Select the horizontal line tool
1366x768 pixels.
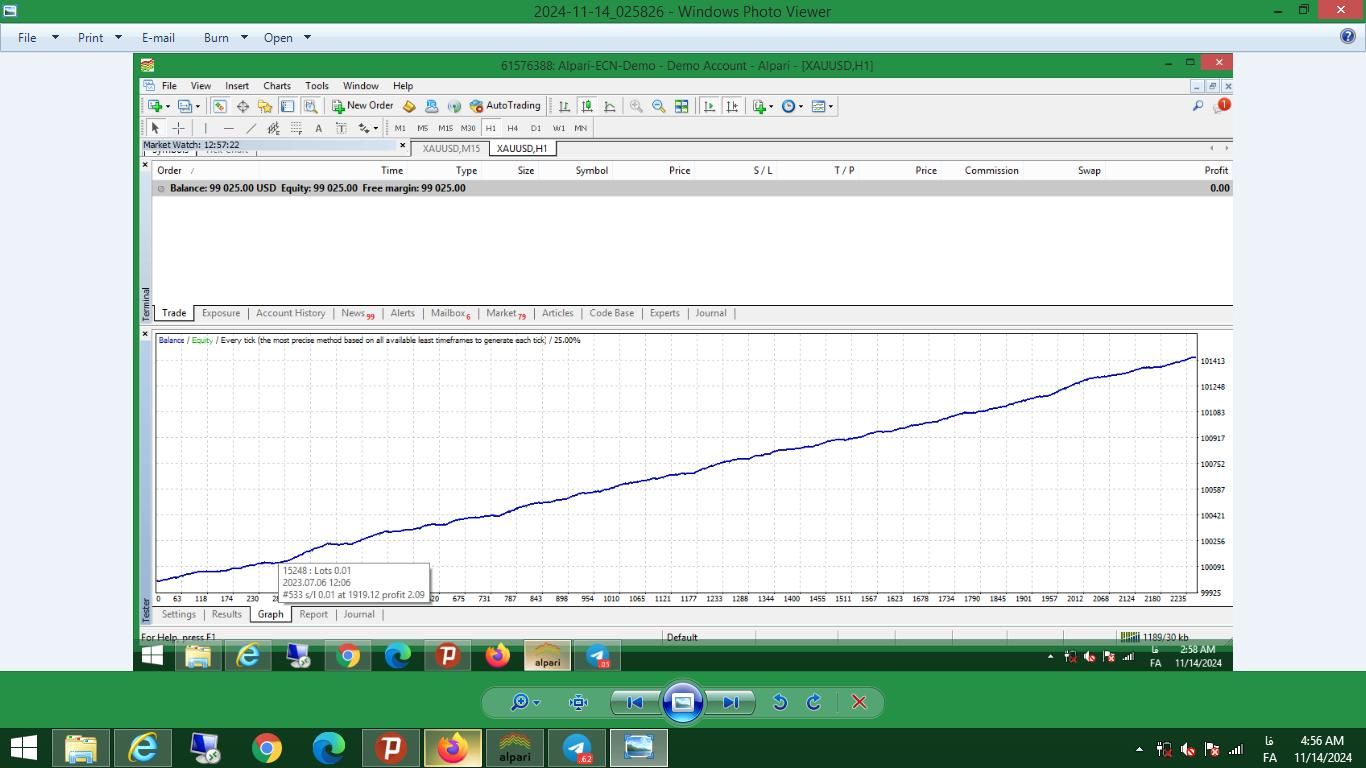click(228, 128)
